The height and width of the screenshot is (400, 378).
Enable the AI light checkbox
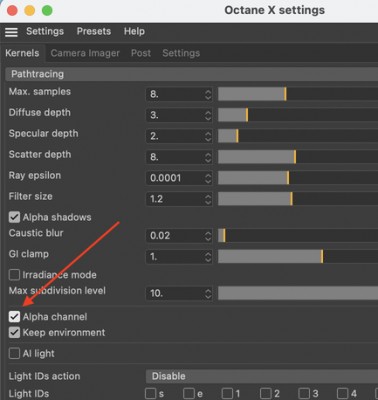pyautogui.click(x=14, y=353)
